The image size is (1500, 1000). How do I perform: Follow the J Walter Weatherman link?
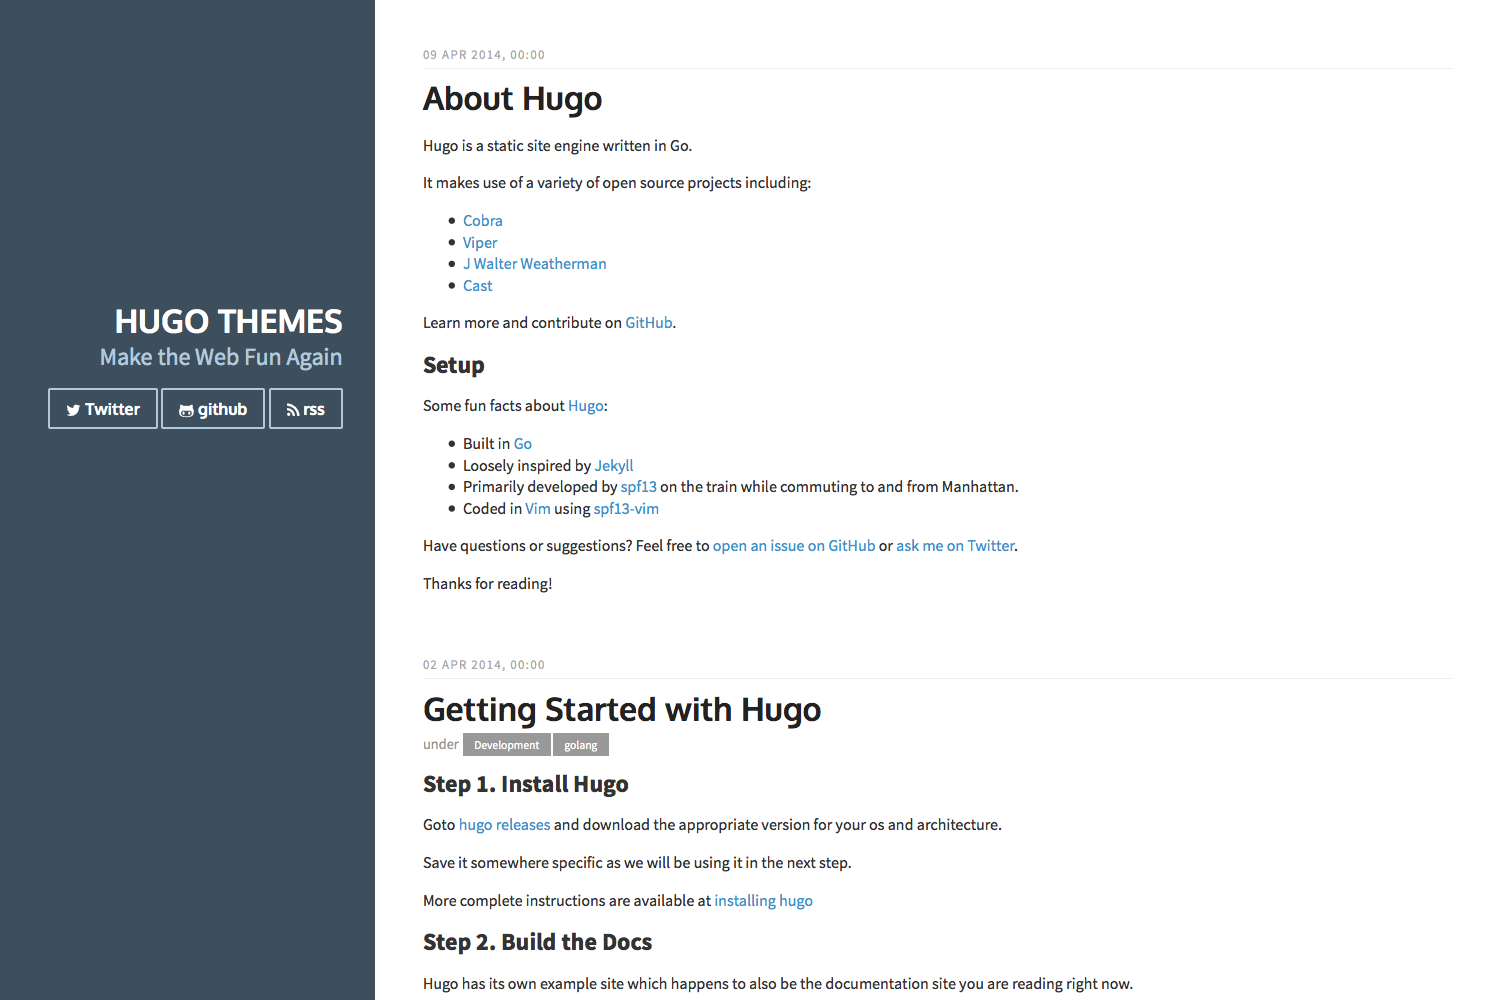pyautogui.click(x=535, y=264)
